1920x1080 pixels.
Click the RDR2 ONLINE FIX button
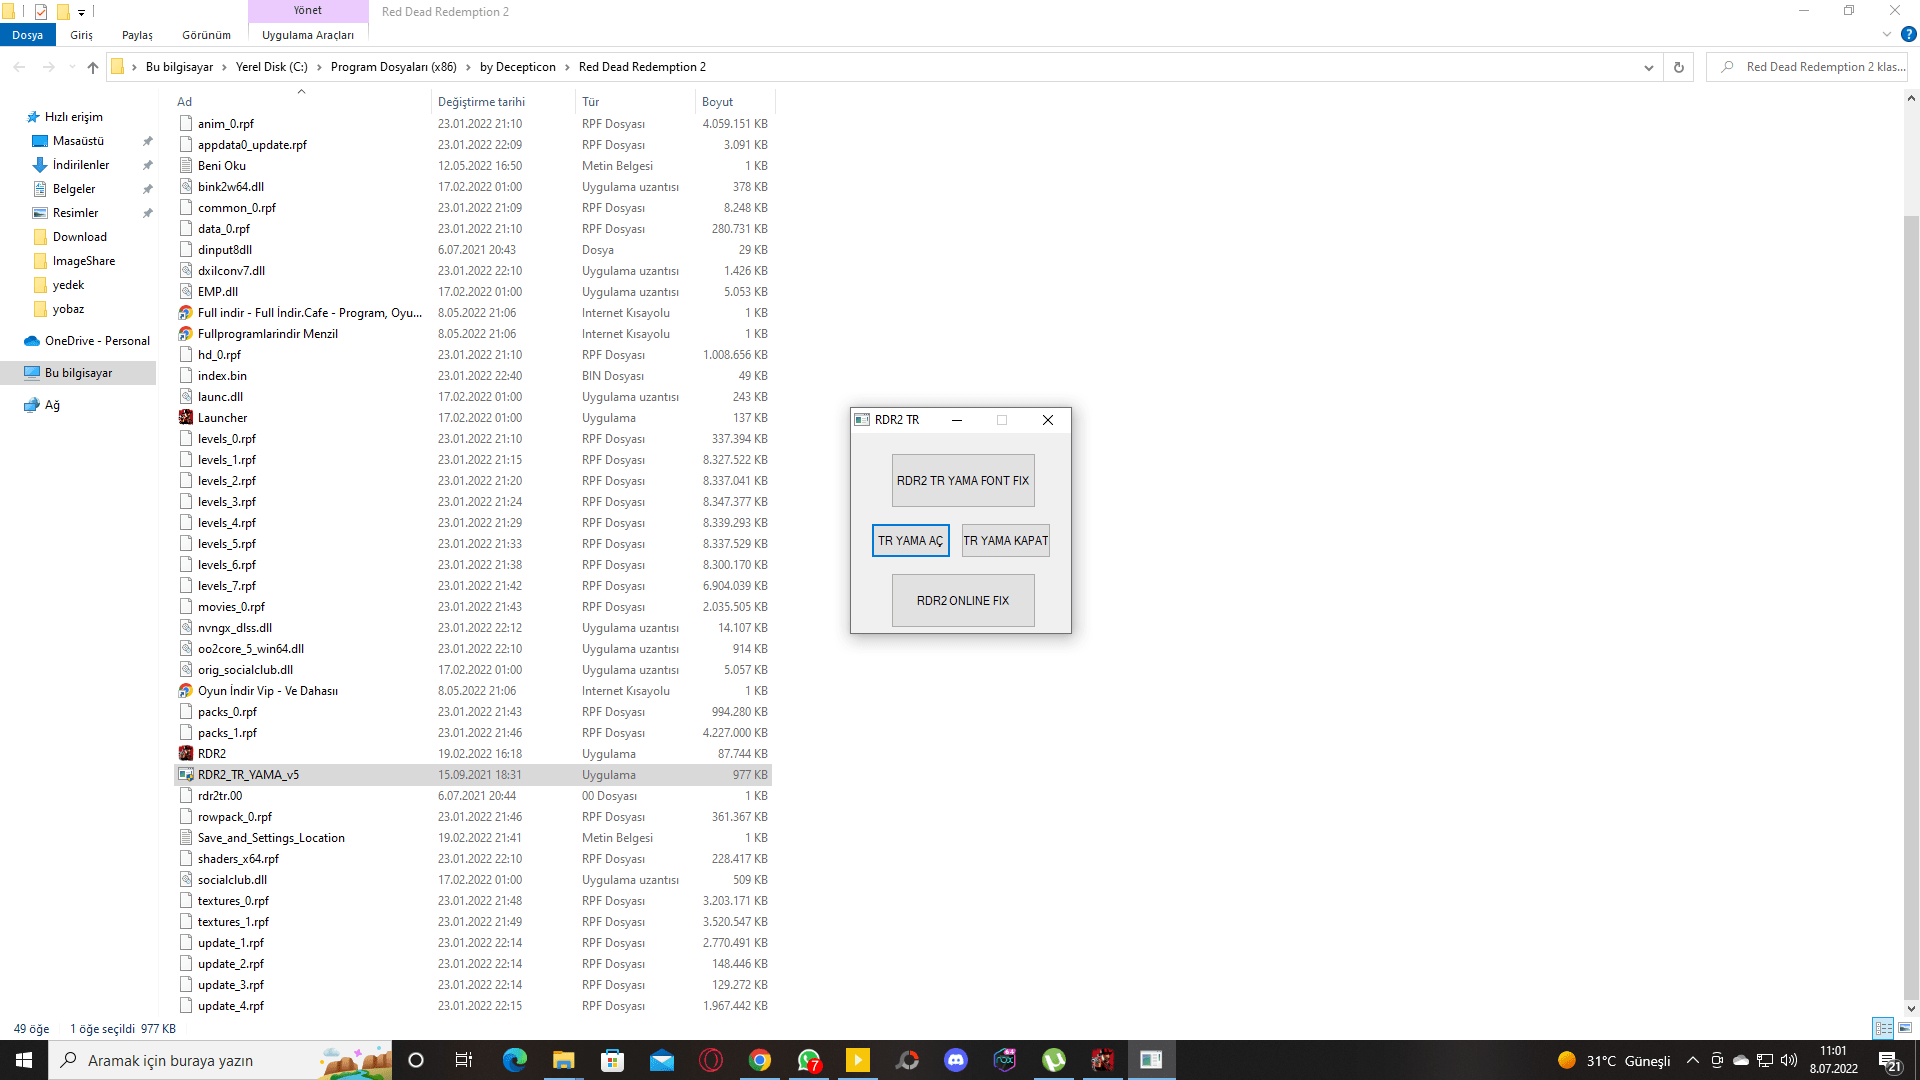pos(962,601)
